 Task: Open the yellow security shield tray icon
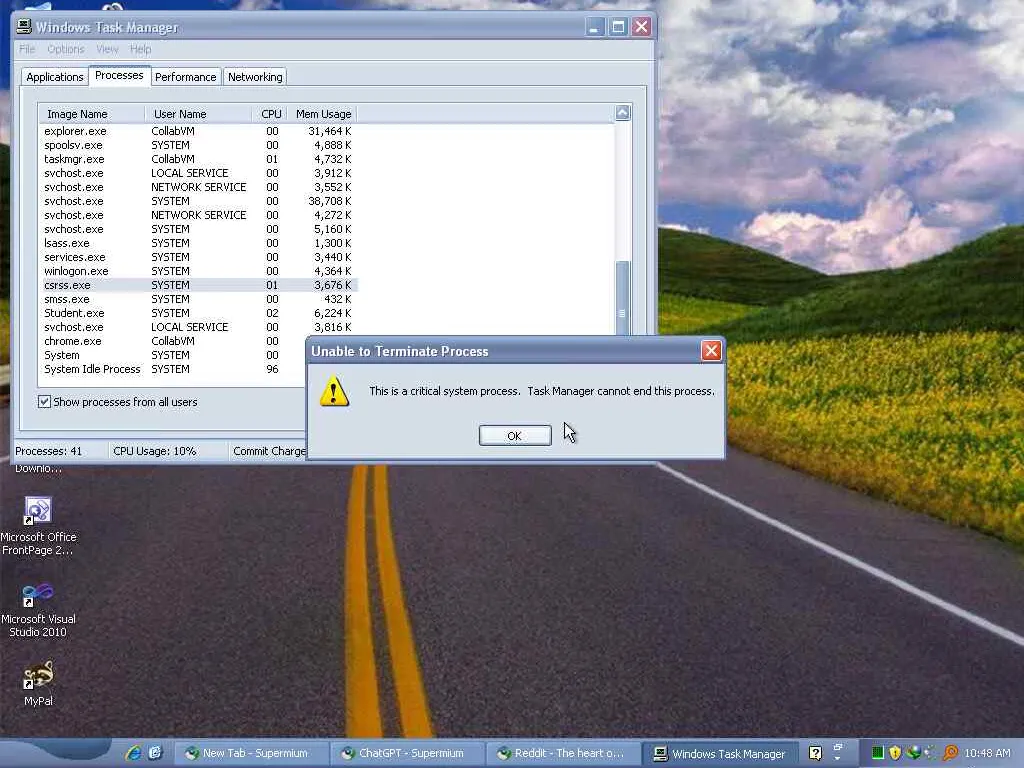895,753
